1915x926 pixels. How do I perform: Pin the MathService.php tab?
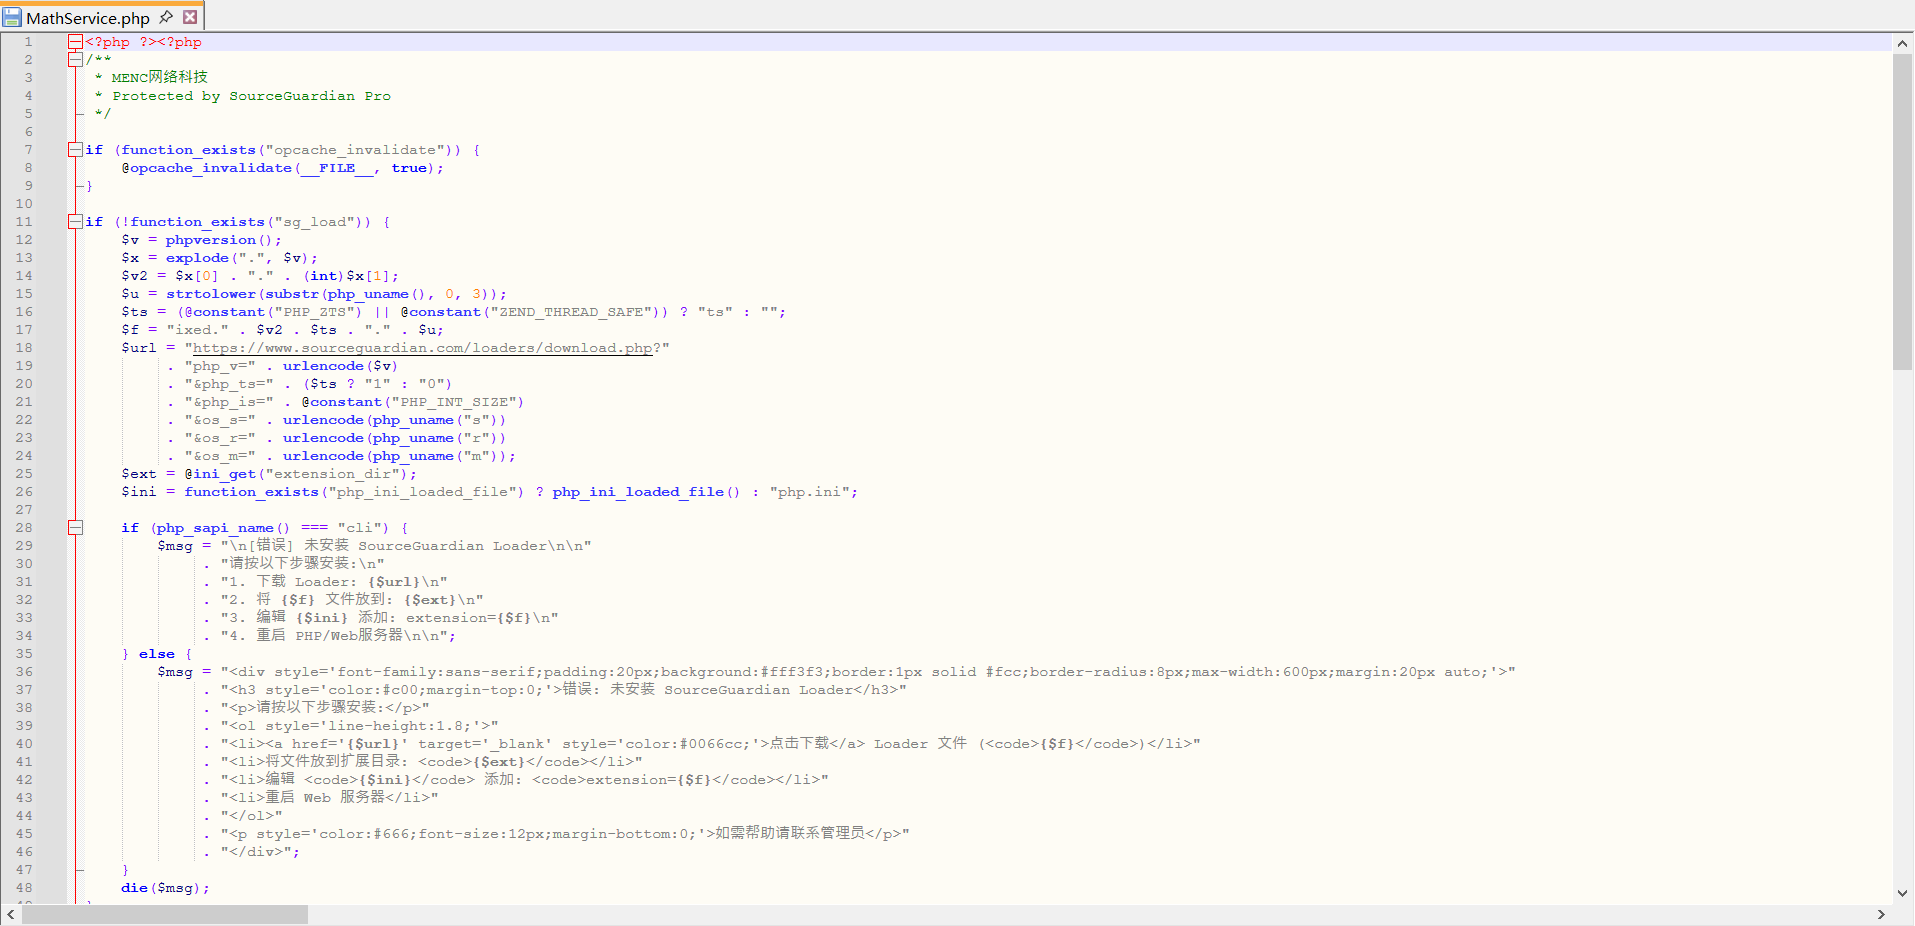click(166, 17)
